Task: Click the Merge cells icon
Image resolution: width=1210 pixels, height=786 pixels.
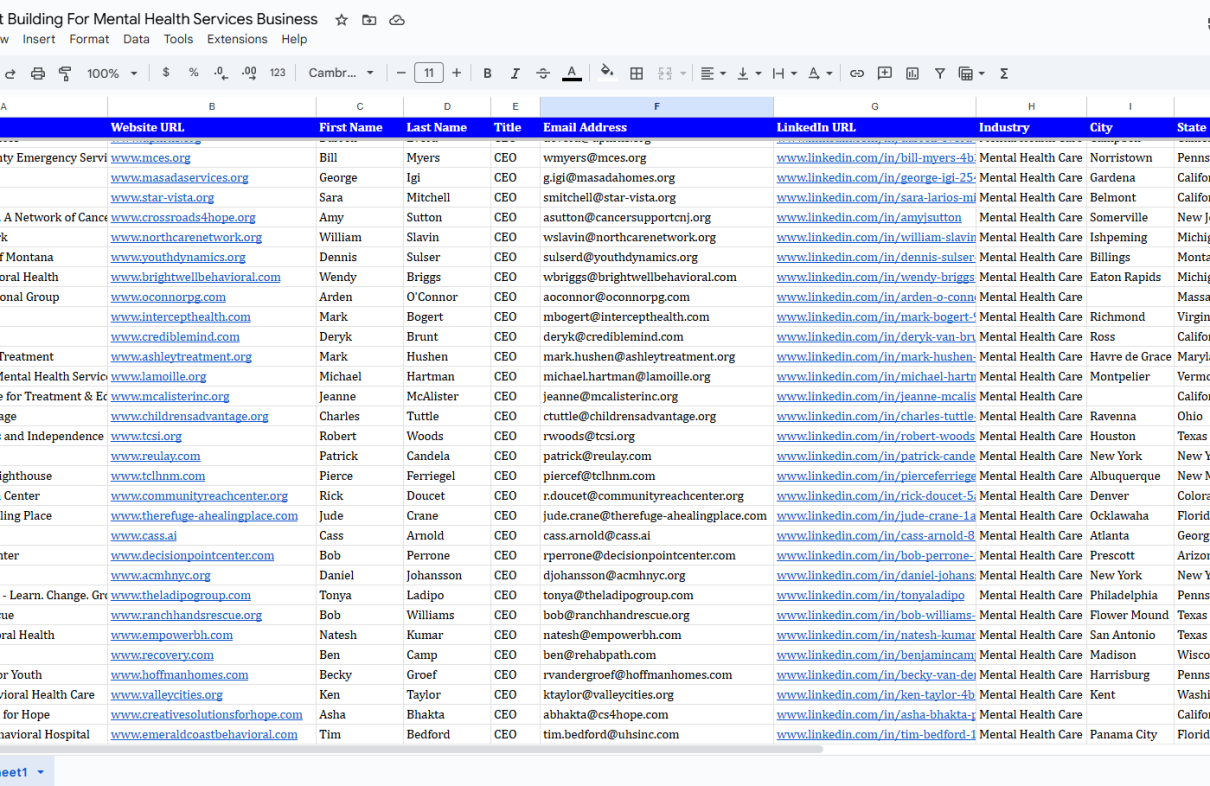Action: click(x=665, y=73)
